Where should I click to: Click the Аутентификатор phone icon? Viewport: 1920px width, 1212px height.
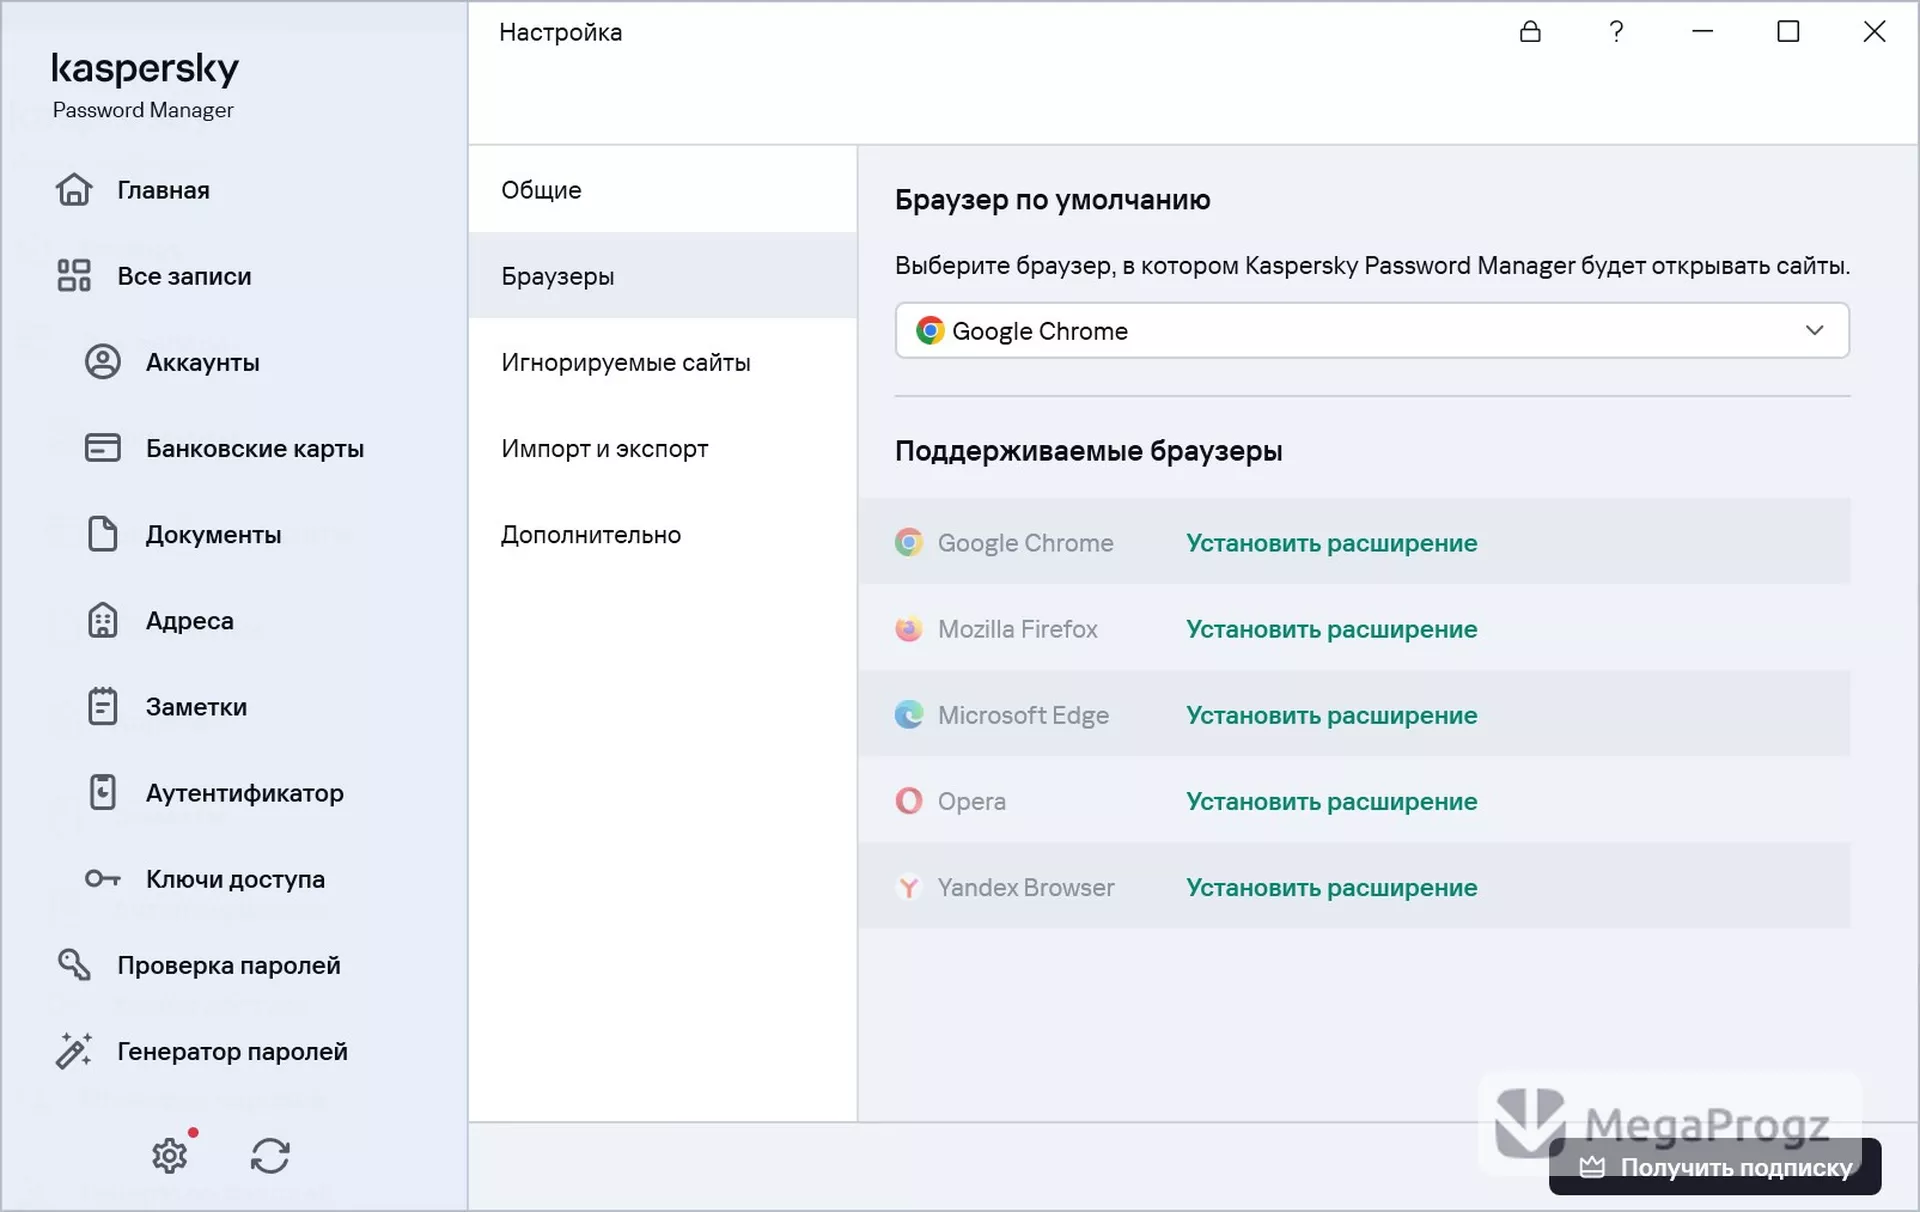102,792
